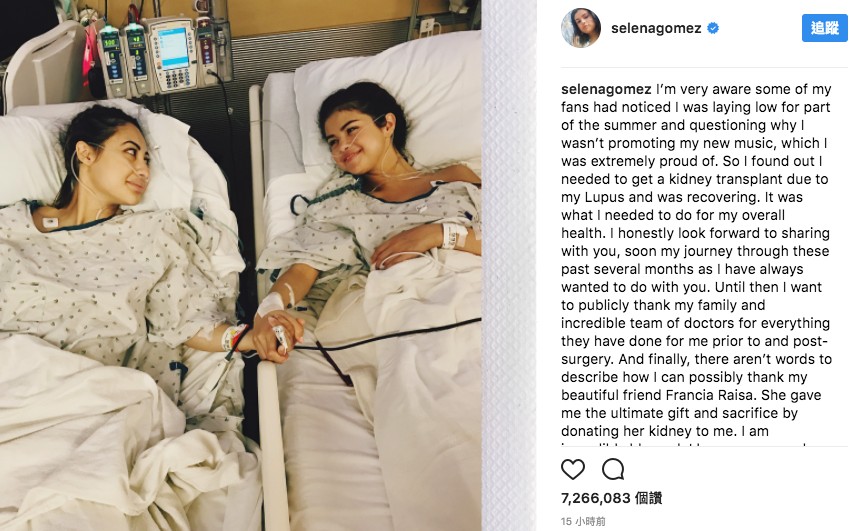
Task: Open comments via the speech bubble icon
Action: click(613, 469)
